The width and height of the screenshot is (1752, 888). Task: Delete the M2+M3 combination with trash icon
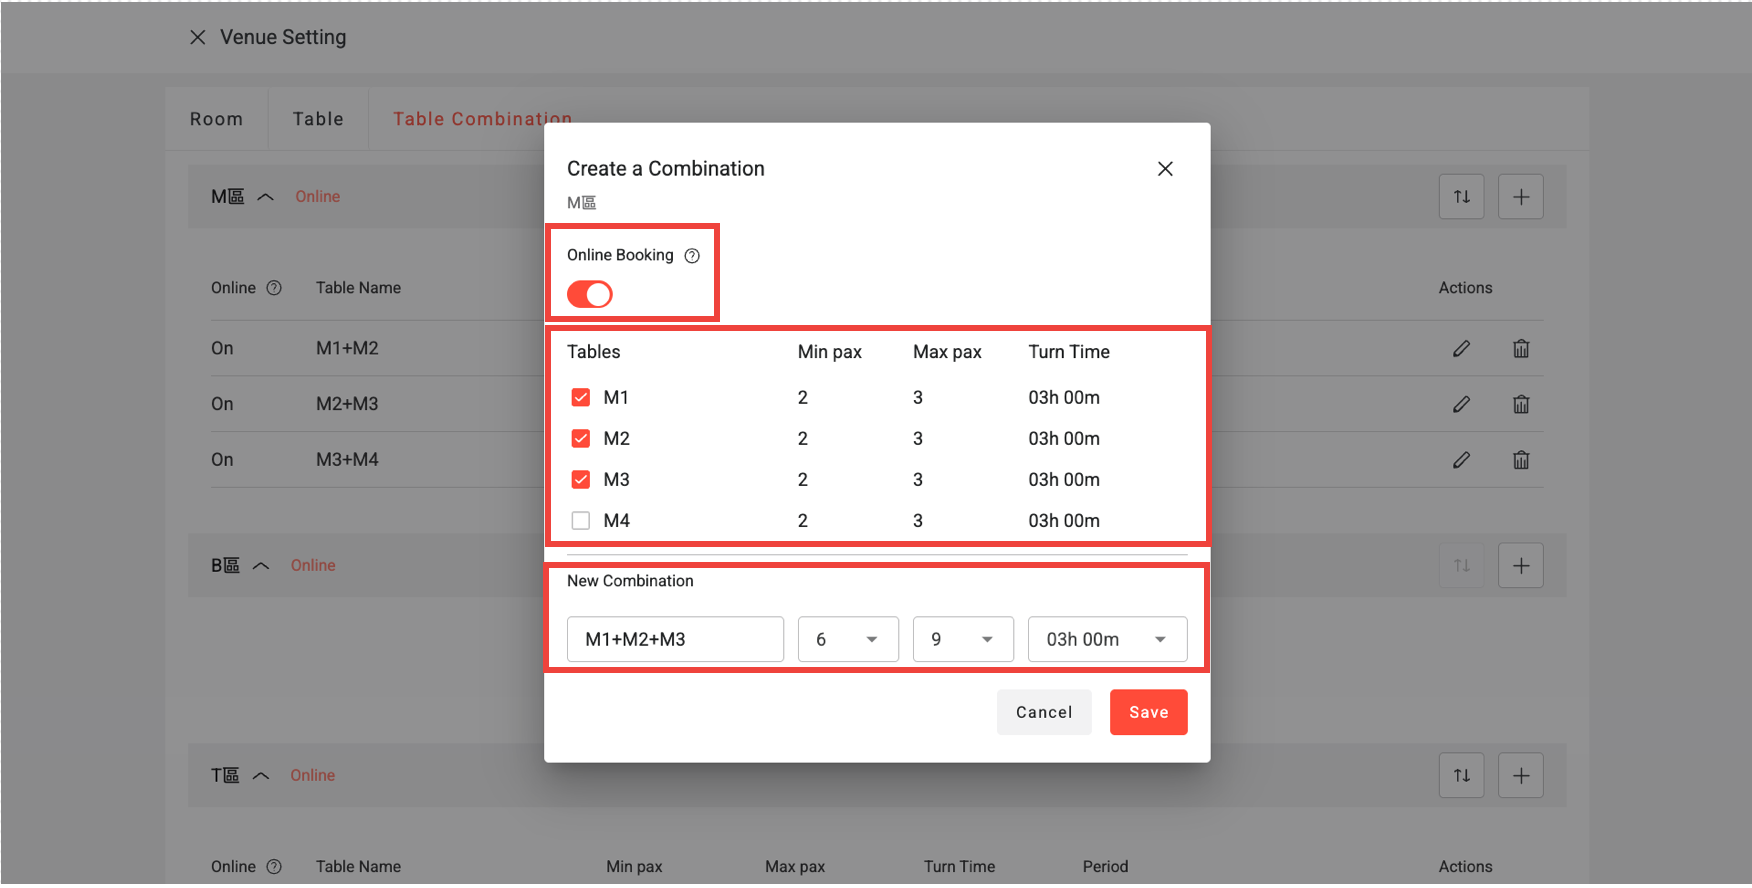point(1520,404)
